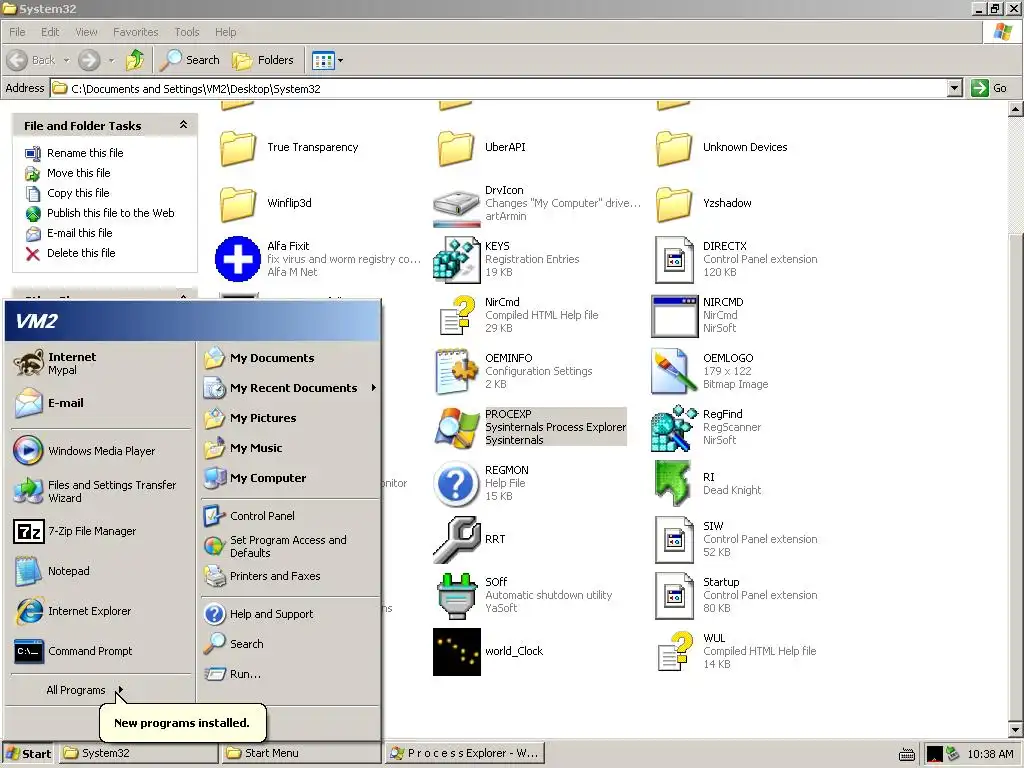
Task: Expand All Programs in Start menu
Action: pos(84,690)
